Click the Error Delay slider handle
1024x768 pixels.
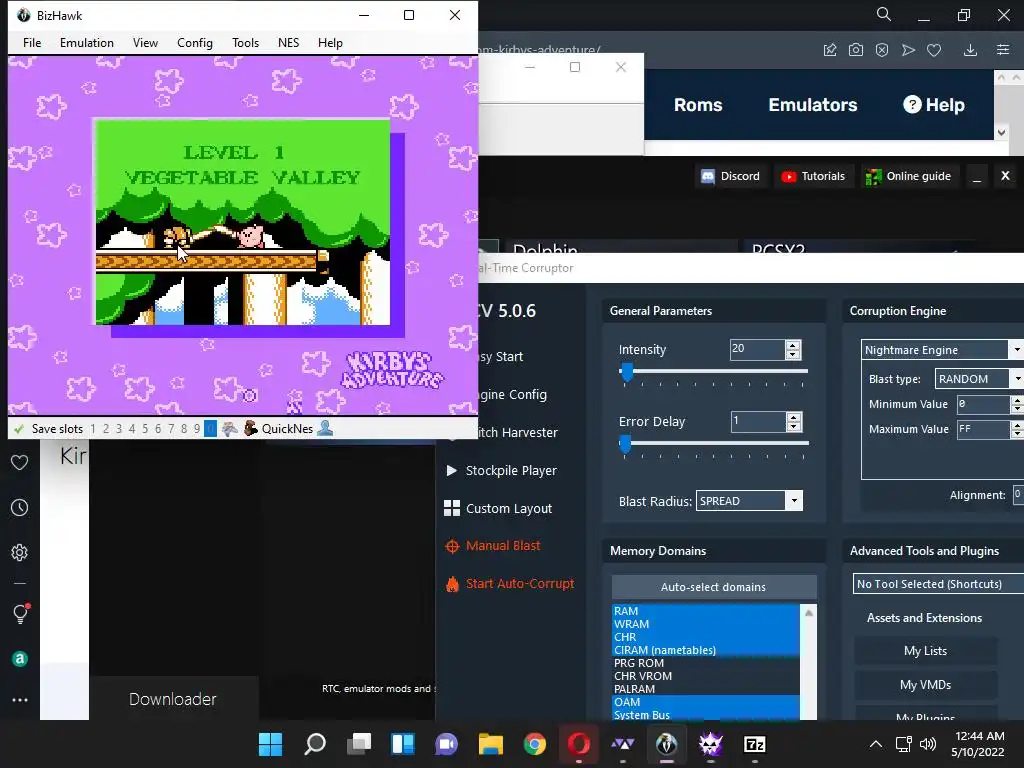625,444
